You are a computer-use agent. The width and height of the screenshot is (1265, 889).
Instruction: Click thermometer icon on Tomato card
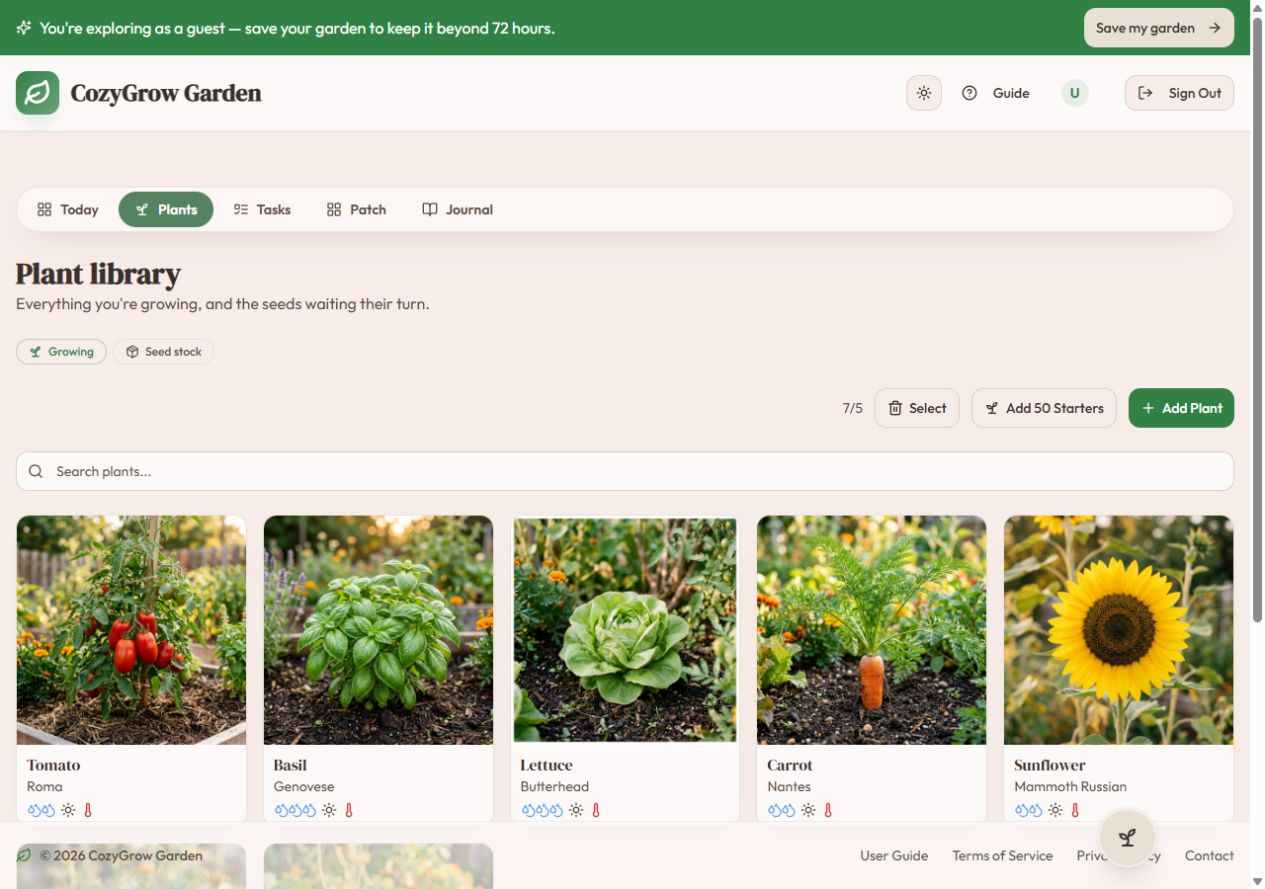tap(88, 810)
